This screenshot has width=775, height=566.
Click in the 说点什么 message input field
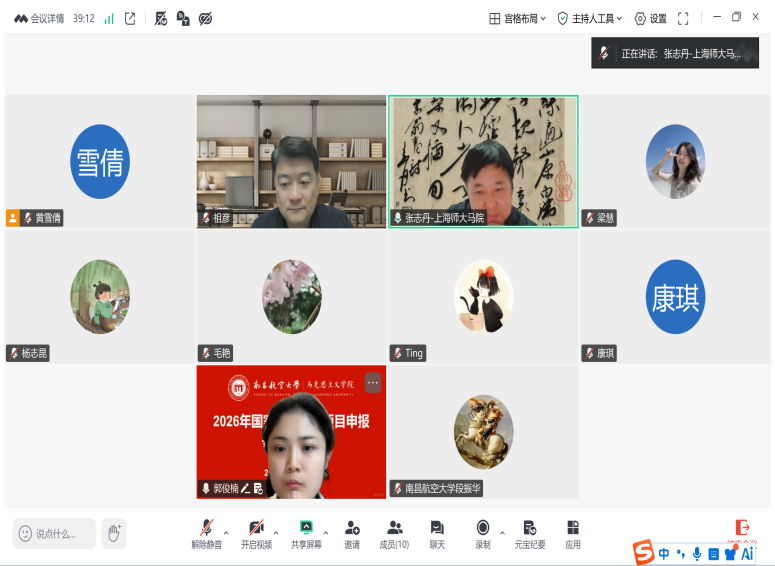tap(54, 533)
